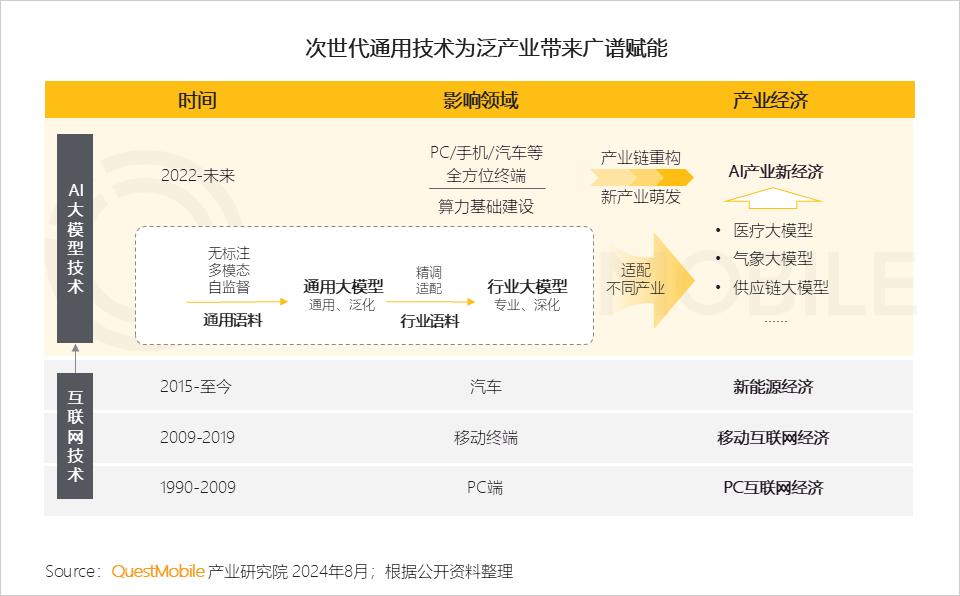Screen dimensions: 960x596
Task: Click the 通用大模型 bold label
Action: (x=343, y=286)
